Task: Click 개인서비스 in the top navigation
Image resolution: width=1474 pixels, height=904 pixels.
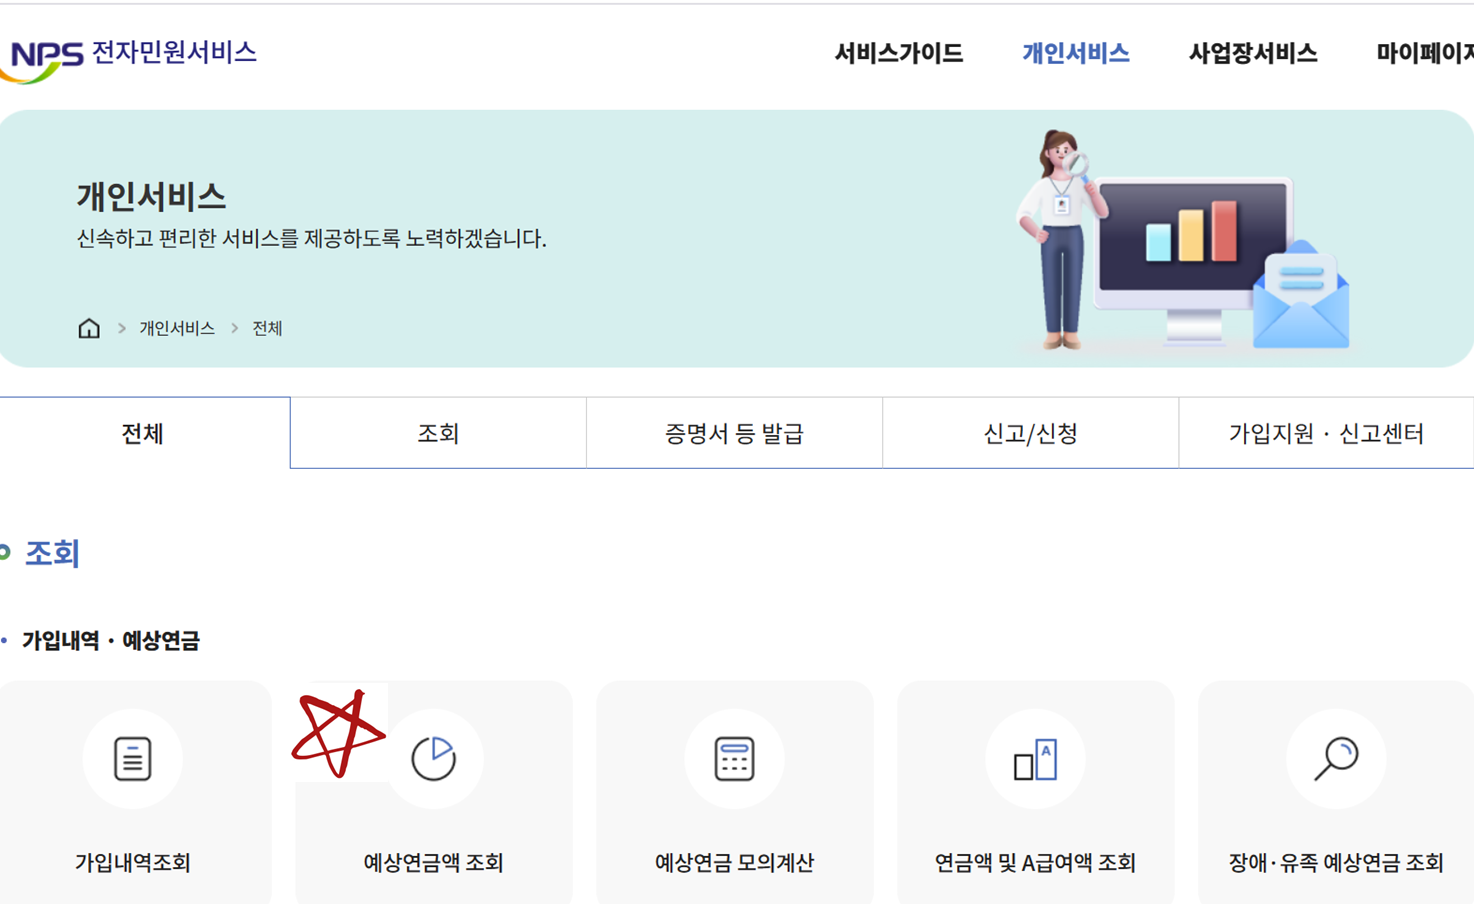Action: 1075,54
